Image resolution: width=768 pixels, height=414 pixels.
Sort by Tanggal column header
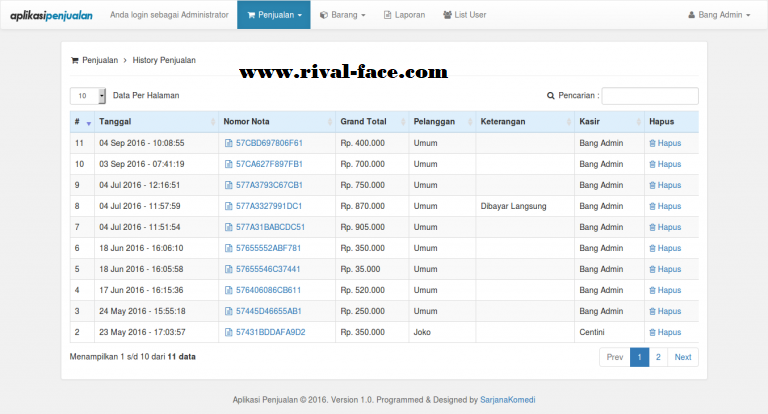pos(156,122)
